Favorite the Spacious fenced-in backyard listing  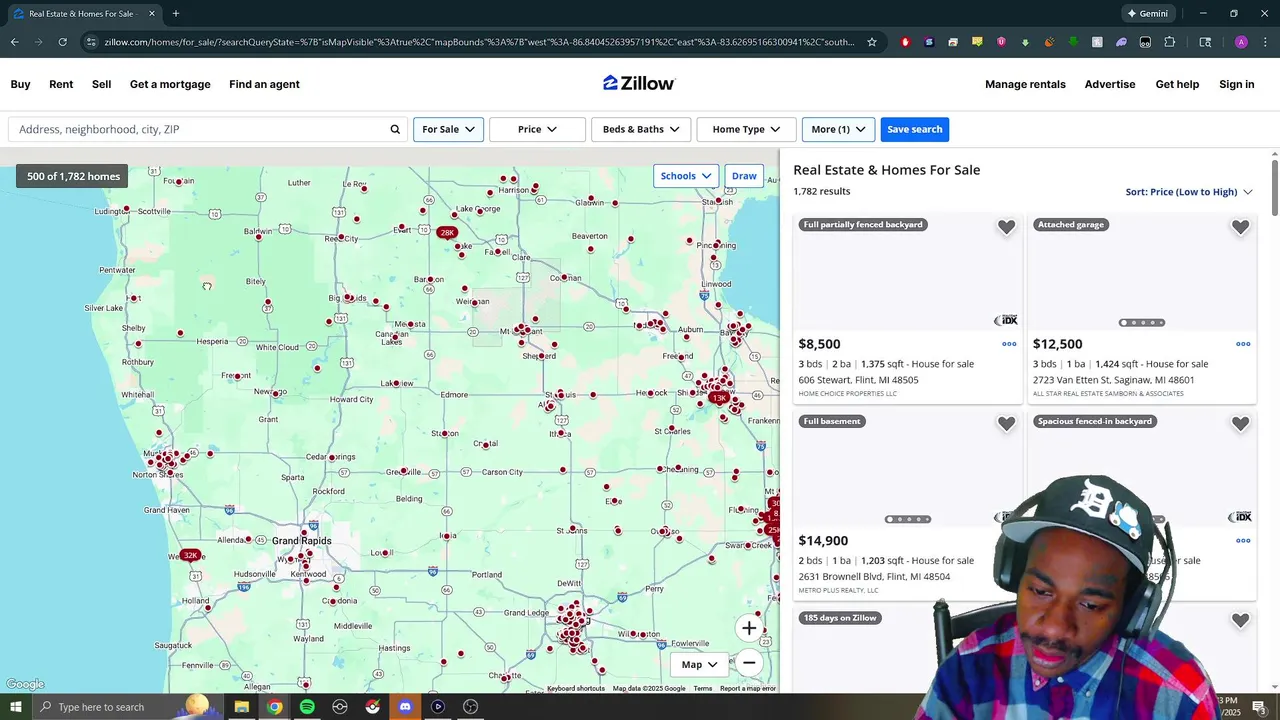1240,424
